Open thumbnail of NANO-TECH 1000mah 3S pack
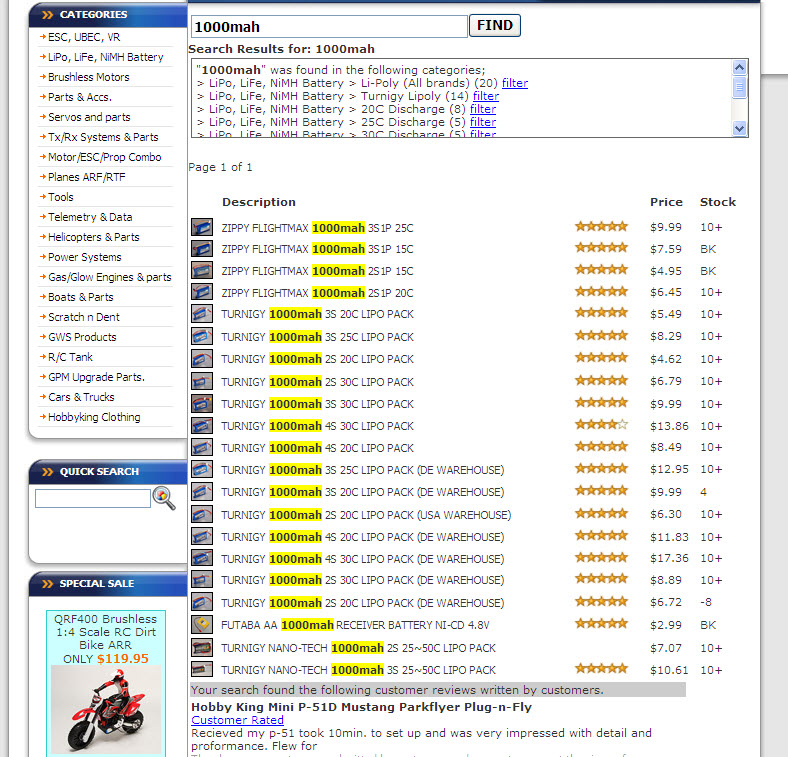Image resolution: width=788 pixels, height=757 pixels. coord(202,670)
